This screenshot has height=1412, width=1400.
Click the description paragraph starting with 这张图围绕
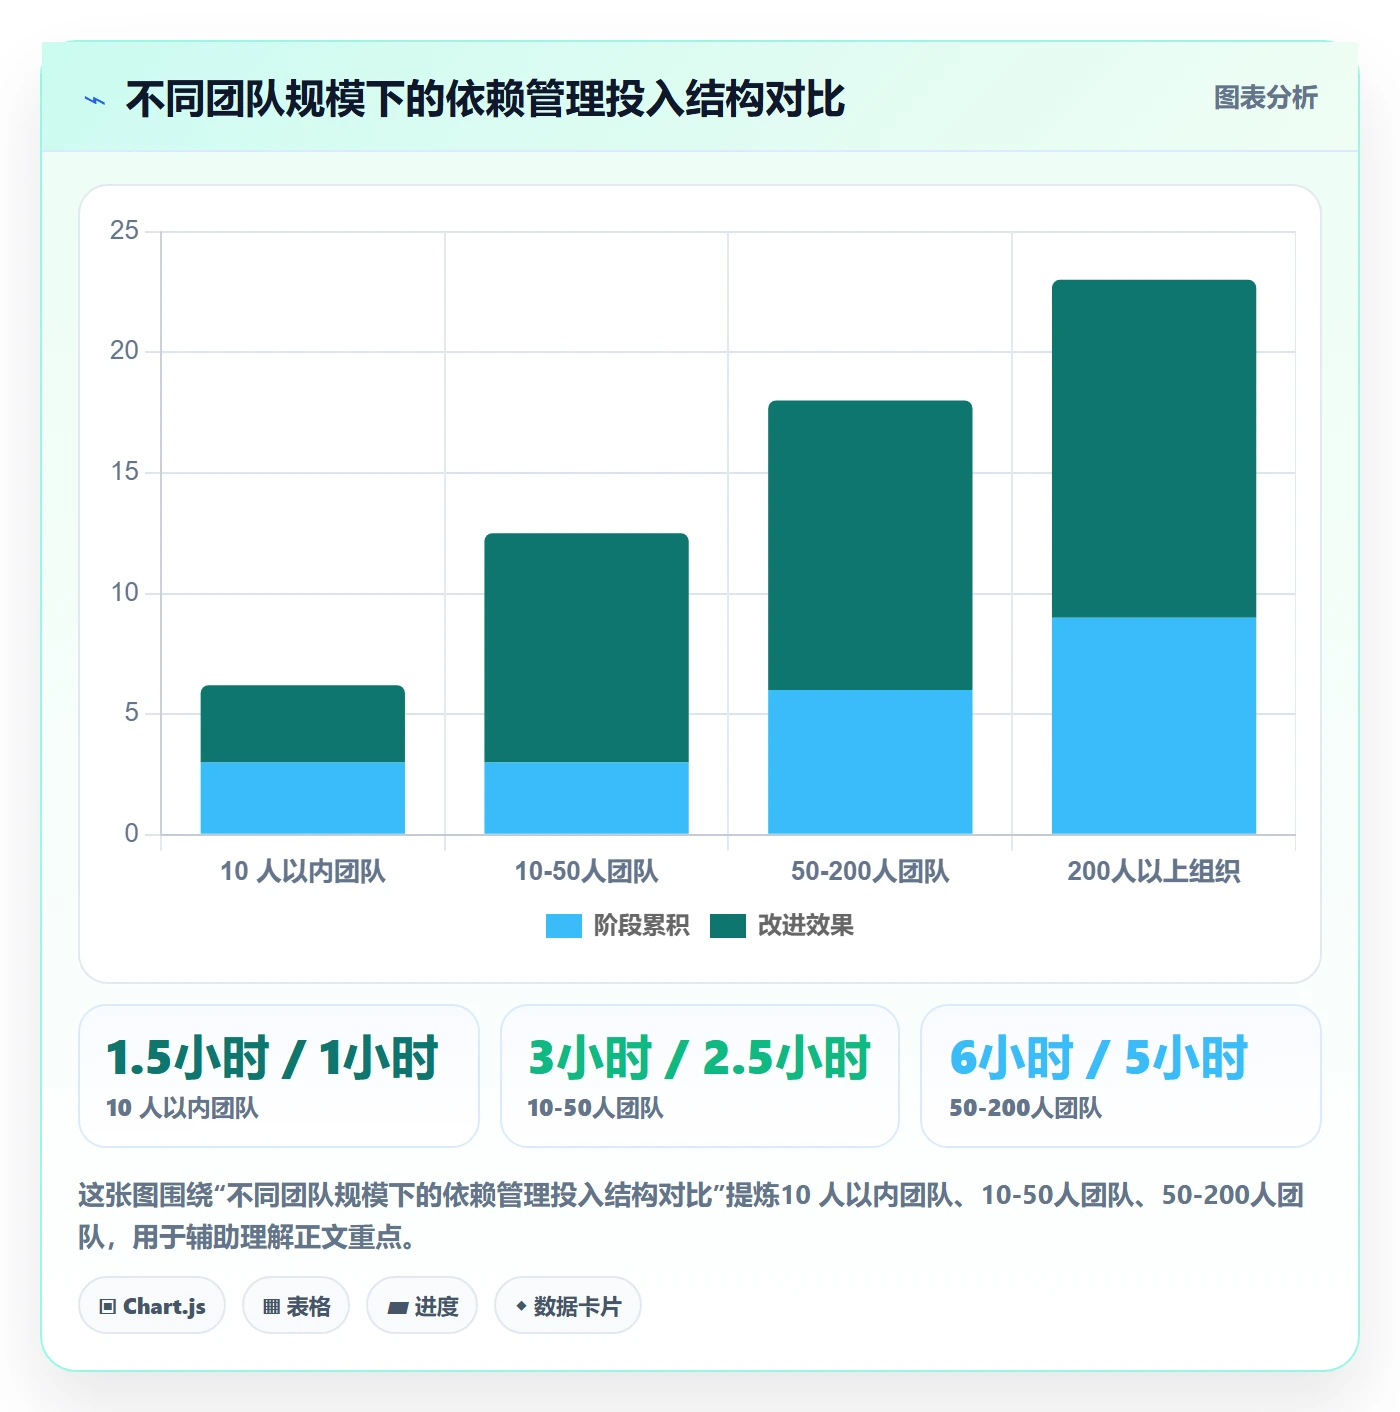click(x=692, y=1216)
